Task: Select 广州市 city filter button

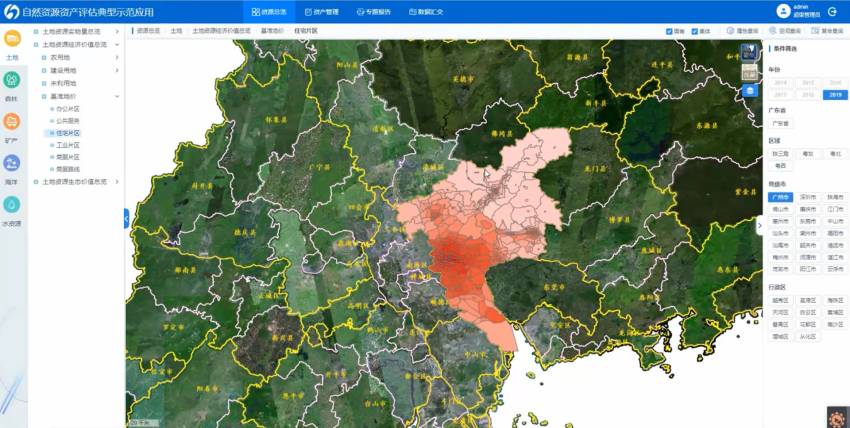Action: click(x=779, y=197)
